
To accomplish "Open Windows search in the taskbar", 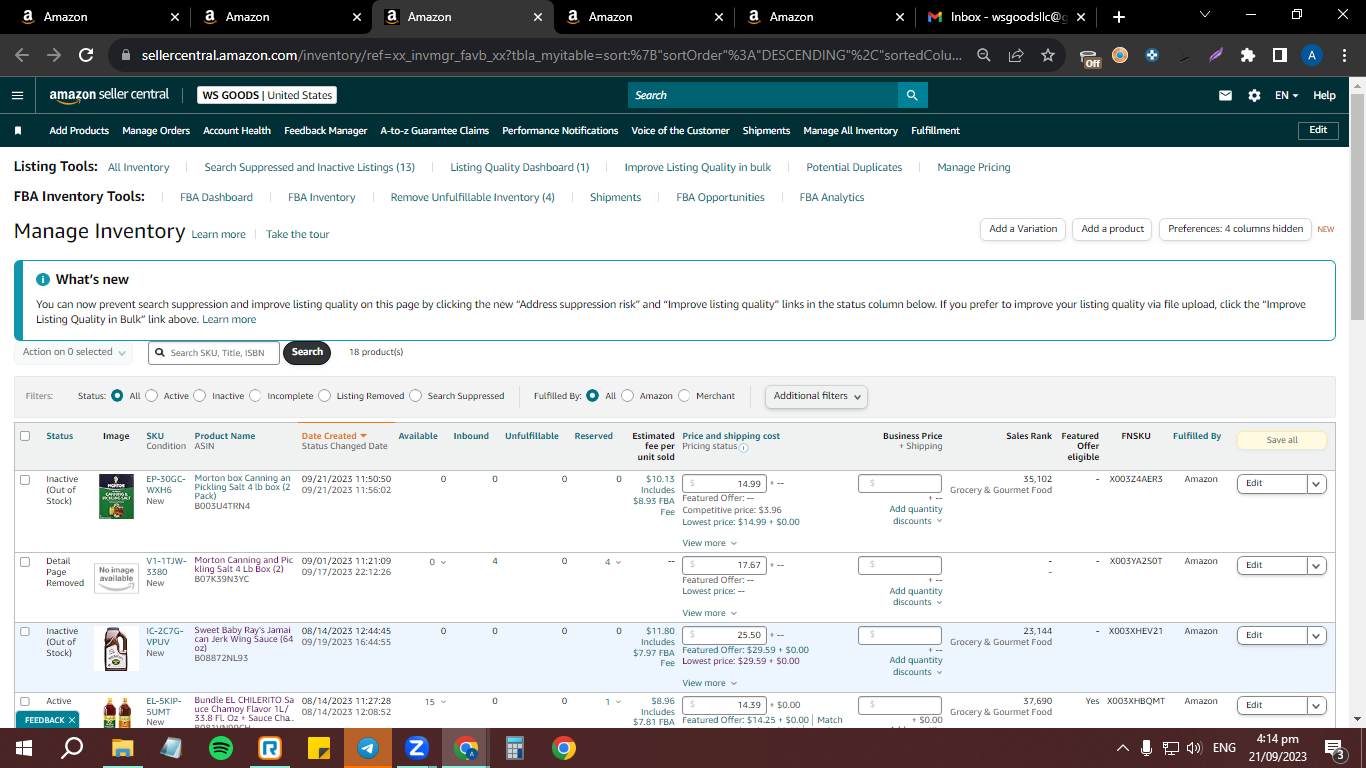I will 72,748.
